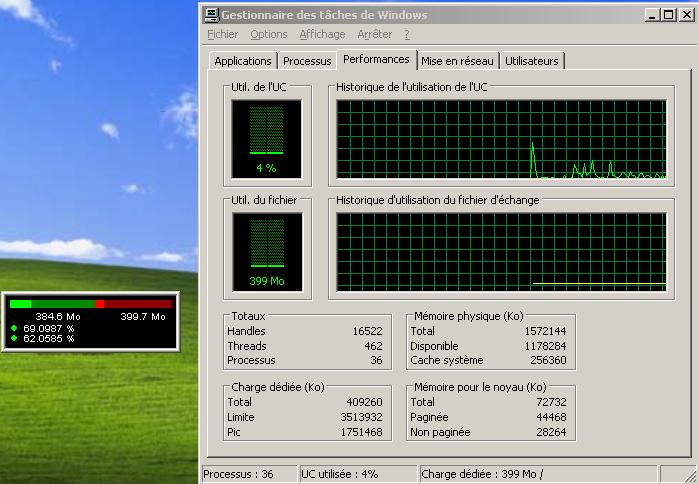Screen dimensions: 699x484
Task: Click the Task Manager title bar icon
Action: click(212, 15)
